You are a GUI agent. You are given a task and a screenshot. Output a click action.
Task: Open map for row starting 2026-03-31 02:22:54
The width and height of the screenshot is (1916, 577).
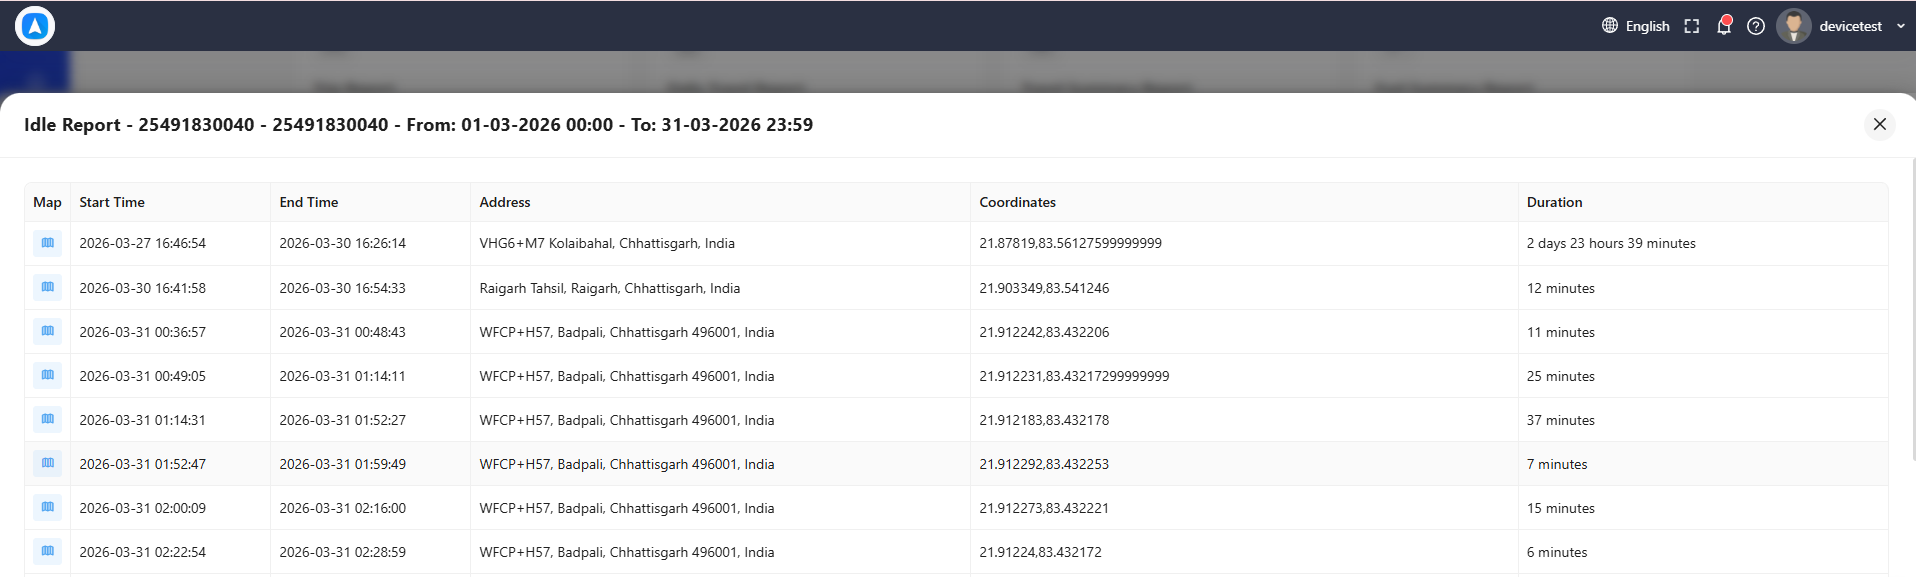pyautogui.click(x=47, y=551)
